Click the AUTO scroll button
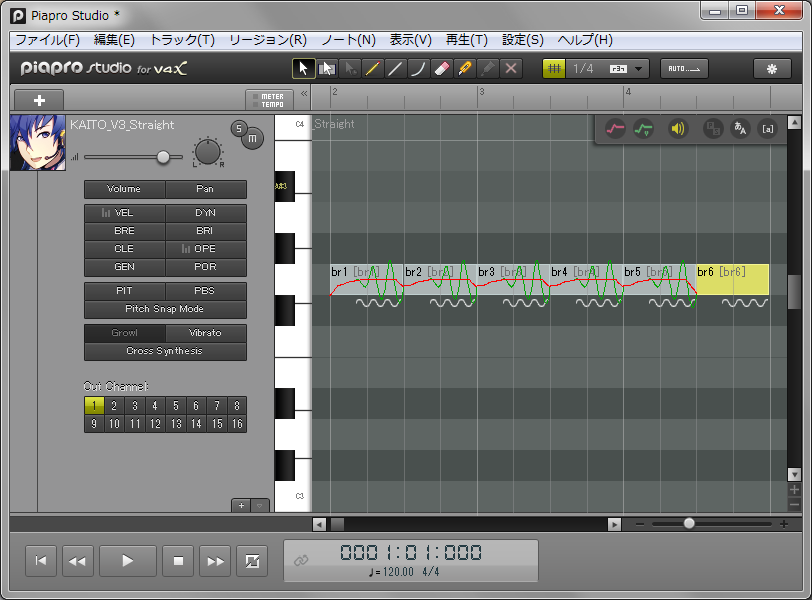This screenshot has width=812, height=600. [684, 68]
